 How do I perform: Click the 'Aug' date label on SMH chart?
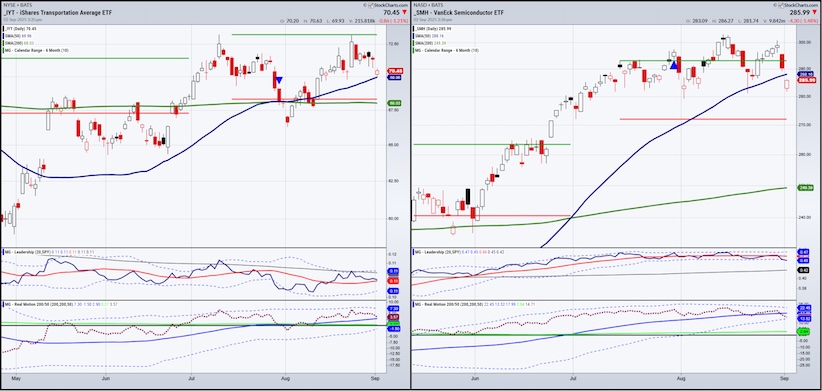681,377
